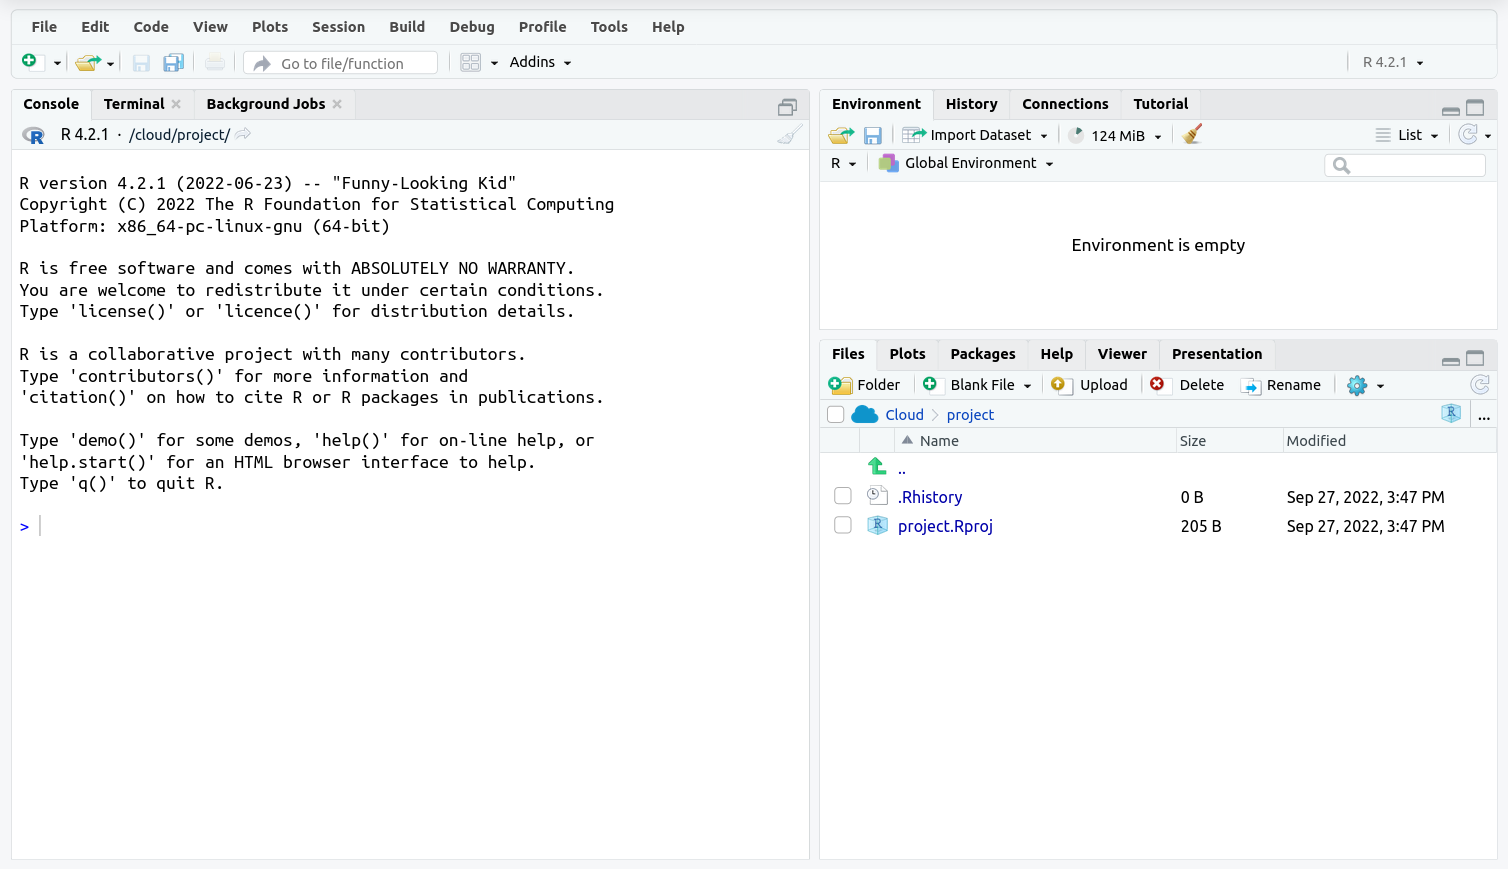1512x871 pixels.
Task: Click the Load Workspace folder icon
Action: point(841,135)
